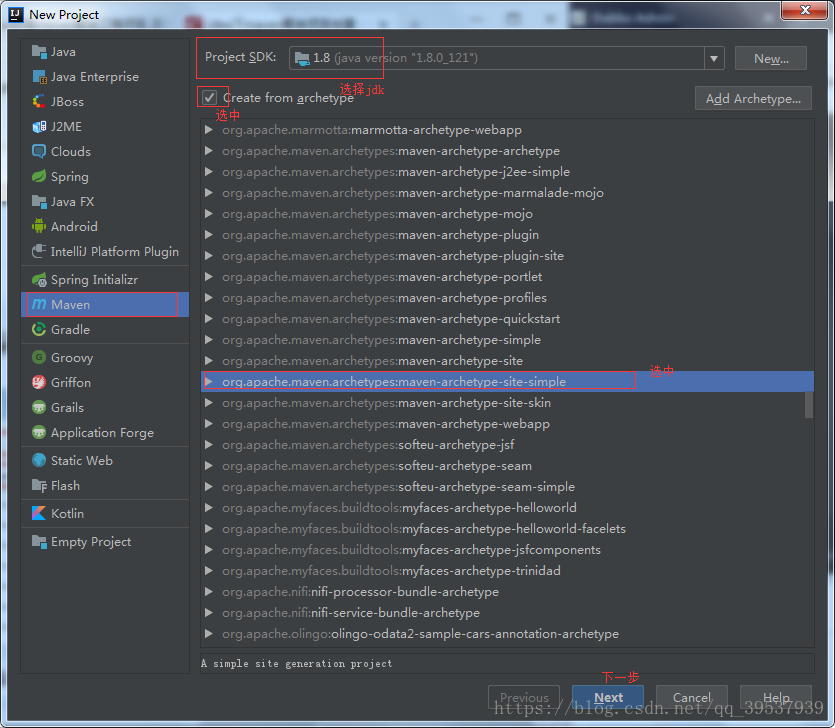Click the Clouds icon

pyautogui.click(x=39, y=152)
